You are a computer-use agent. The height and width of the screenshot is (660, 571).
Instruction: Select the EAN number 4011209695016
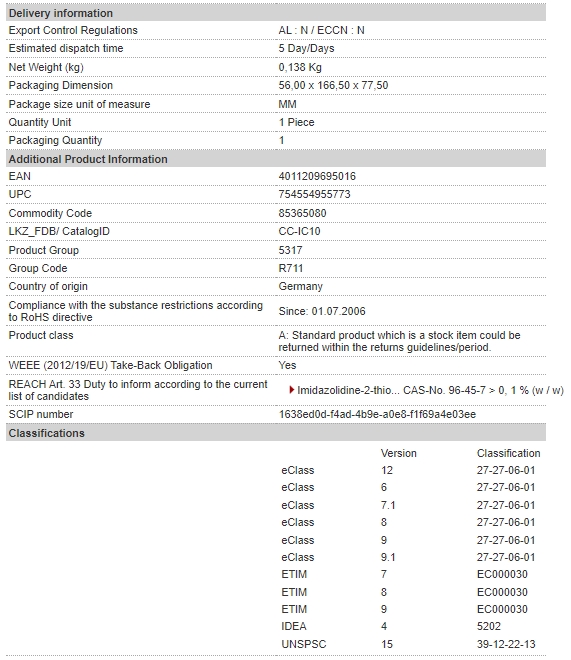click(317, 176)
